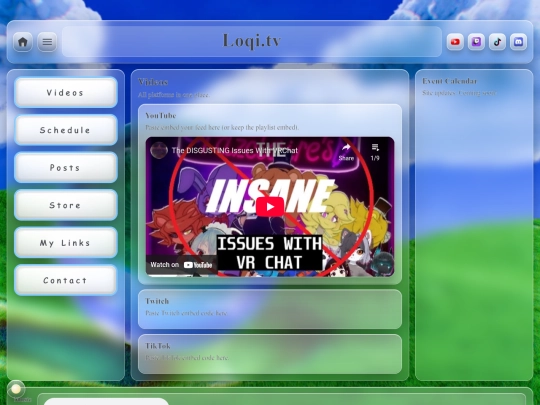Click the Loqi.tv site title banner

252,42
